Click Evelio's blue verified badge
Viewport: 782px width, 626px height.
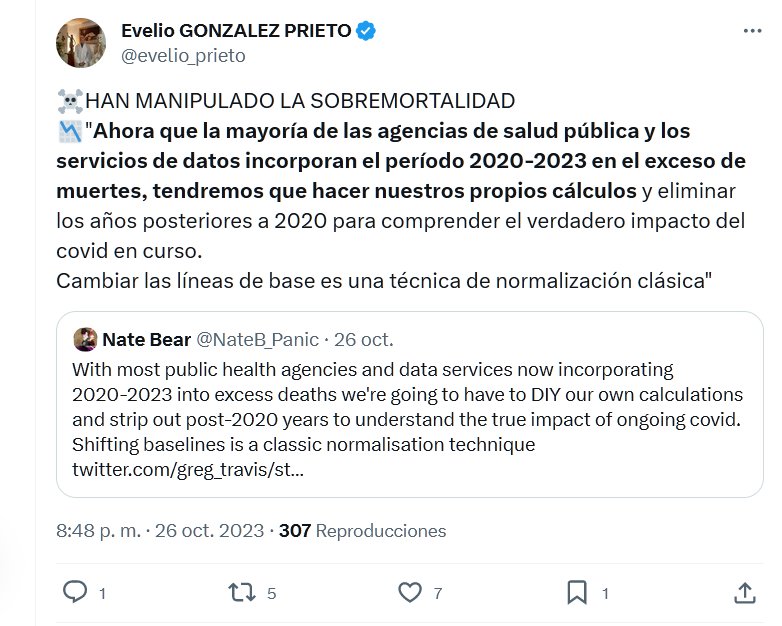pyautogui.click(x=366, y=31)
